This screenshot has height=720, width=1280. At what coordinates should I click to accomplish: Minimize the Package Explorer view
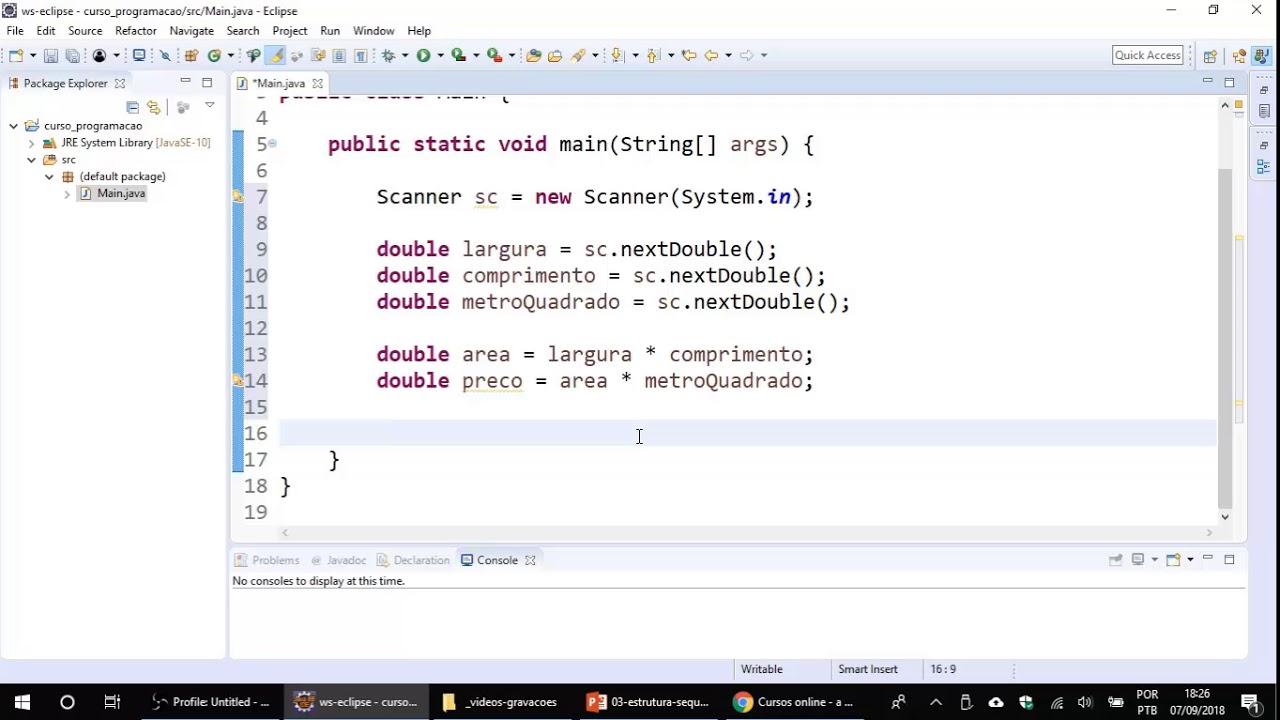pos(185,82)
